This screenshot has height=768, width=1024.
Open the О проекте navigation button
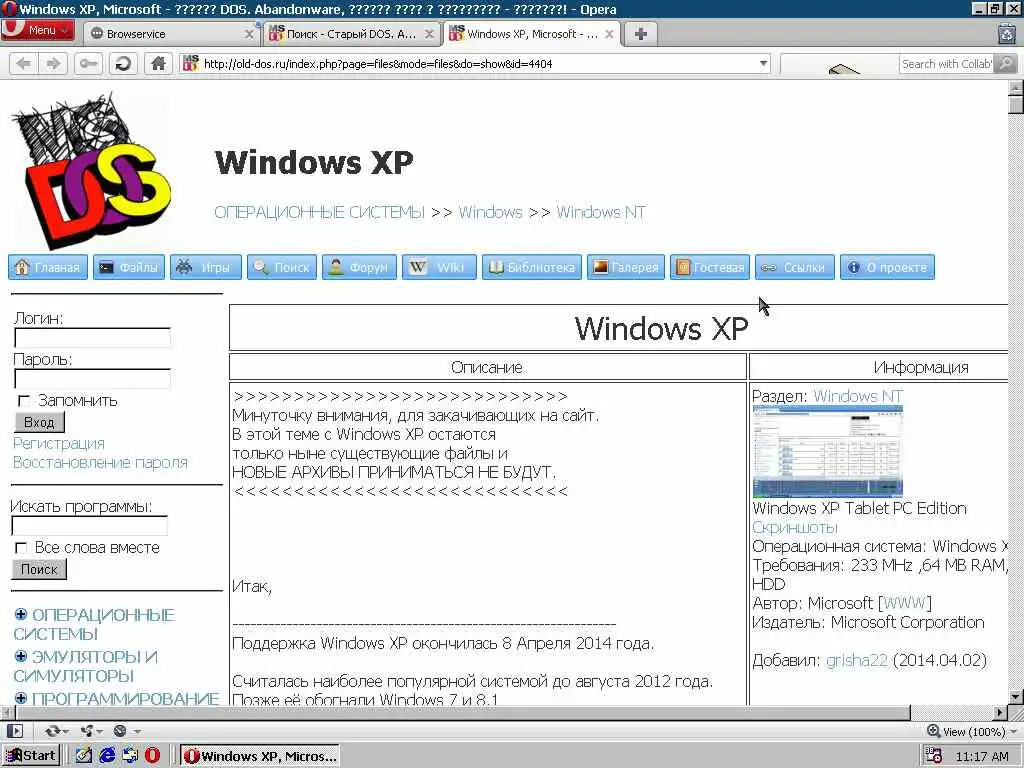(887, 267)
